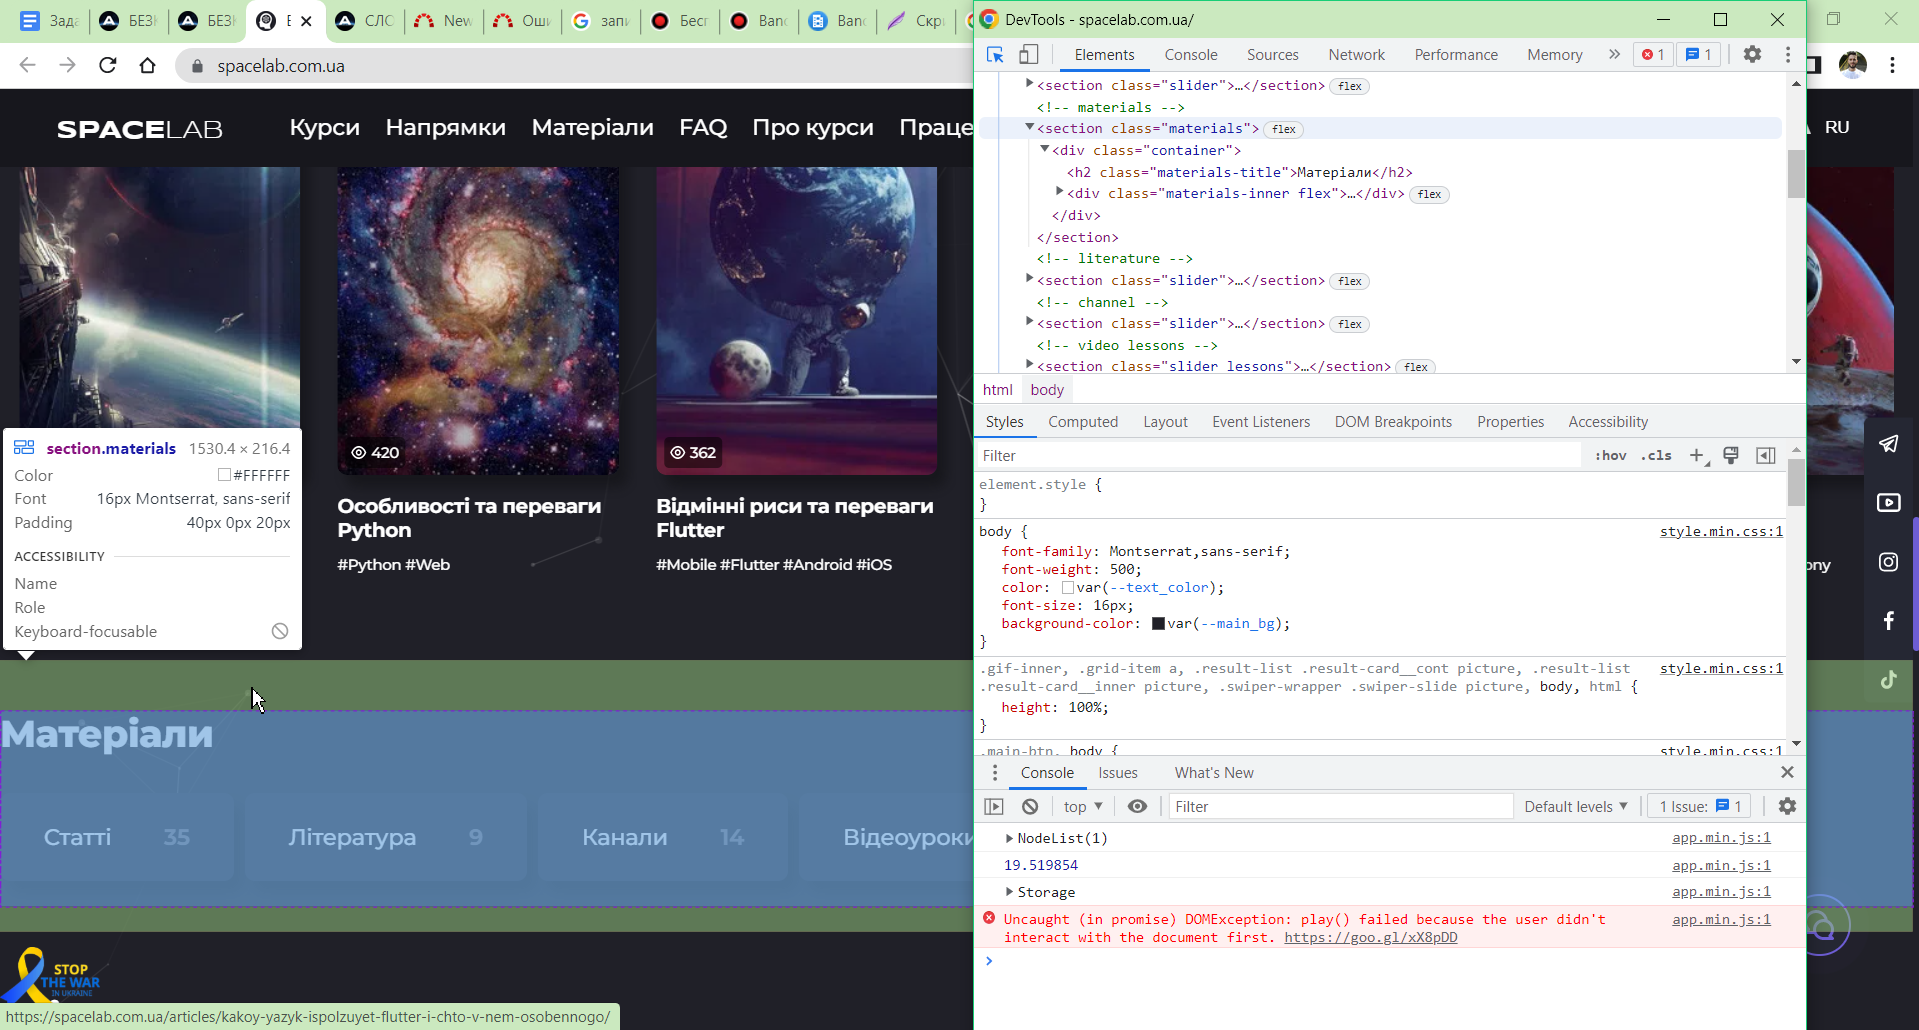This screenshot has height=1030, width=1919.
Task: Switch to the Sources tab
Action: [1272, 55]
